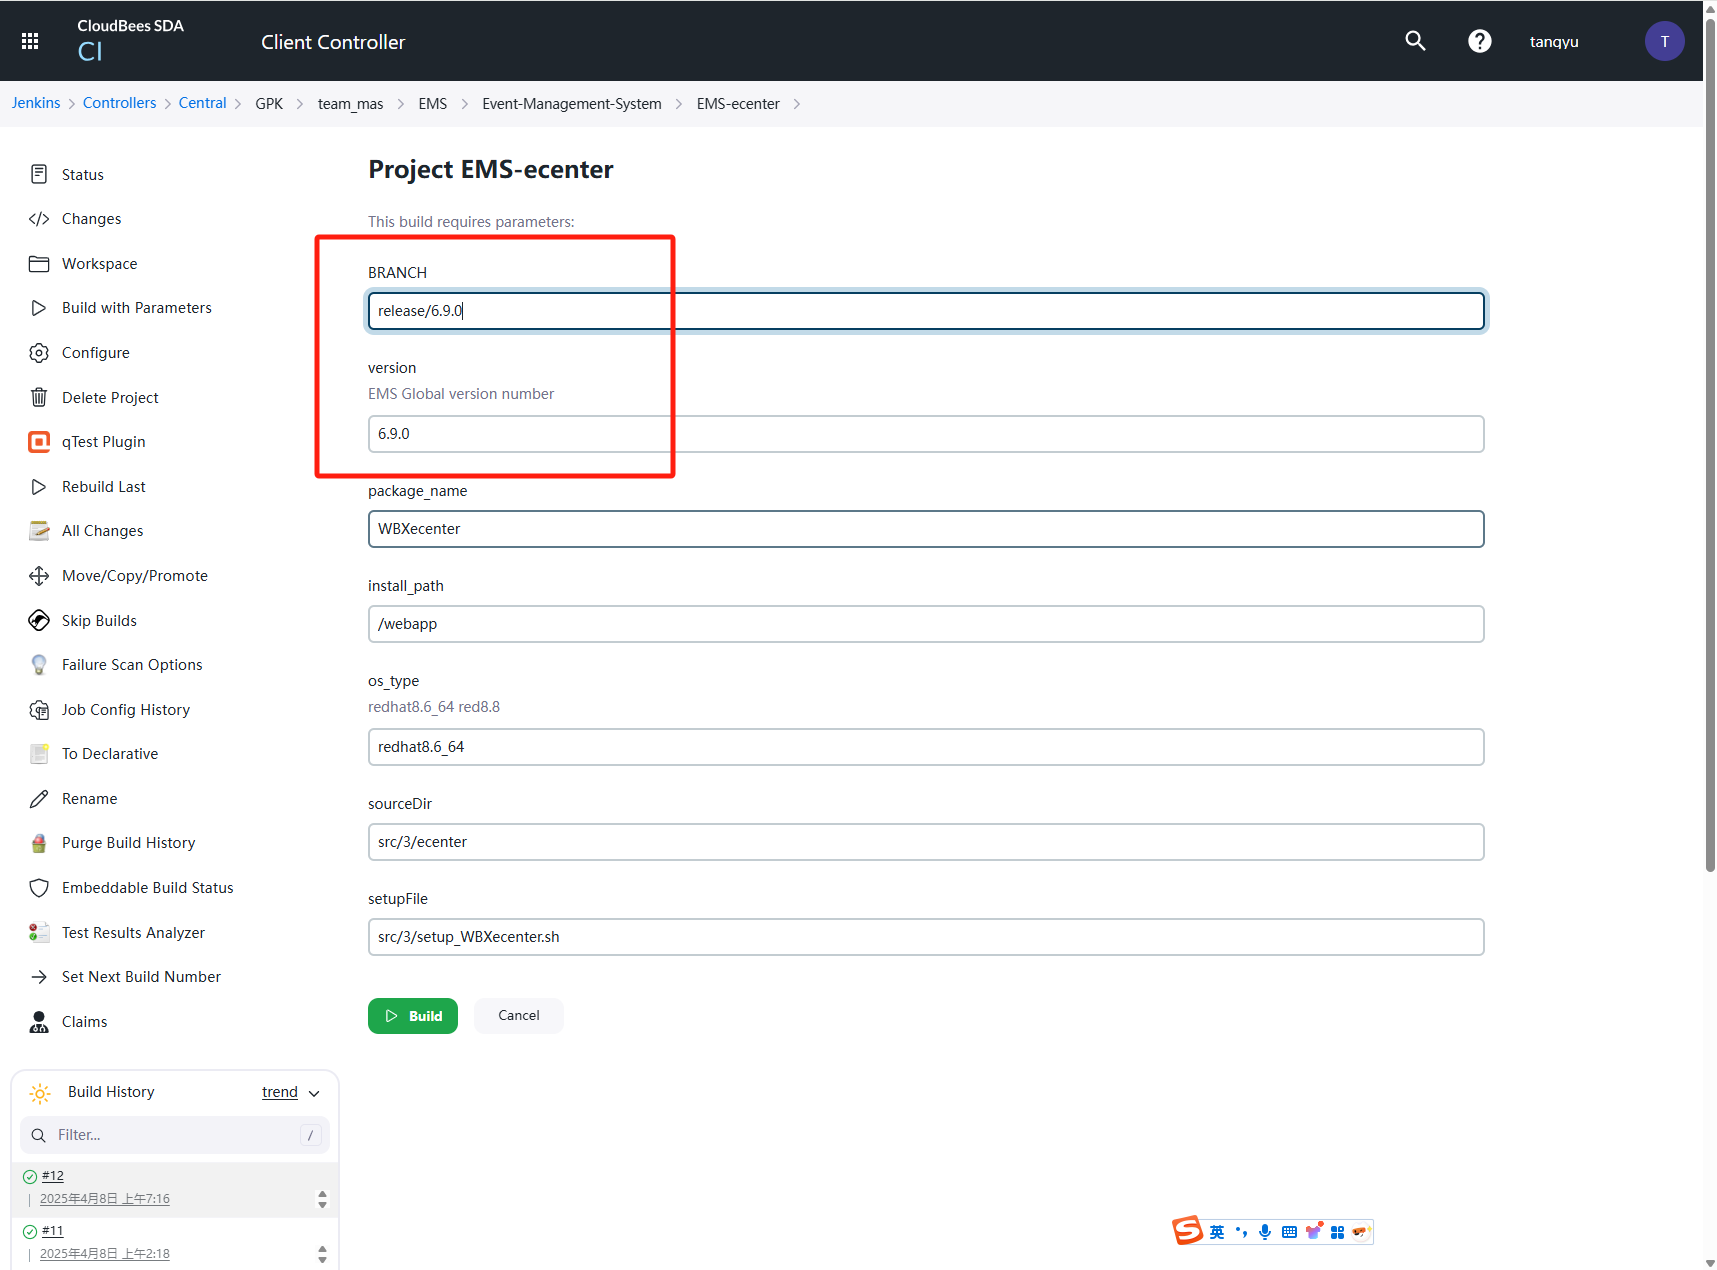This screenshot has width=1717, height=1270.
Task: Focus the os_type input field
Action: click(926, 747)
